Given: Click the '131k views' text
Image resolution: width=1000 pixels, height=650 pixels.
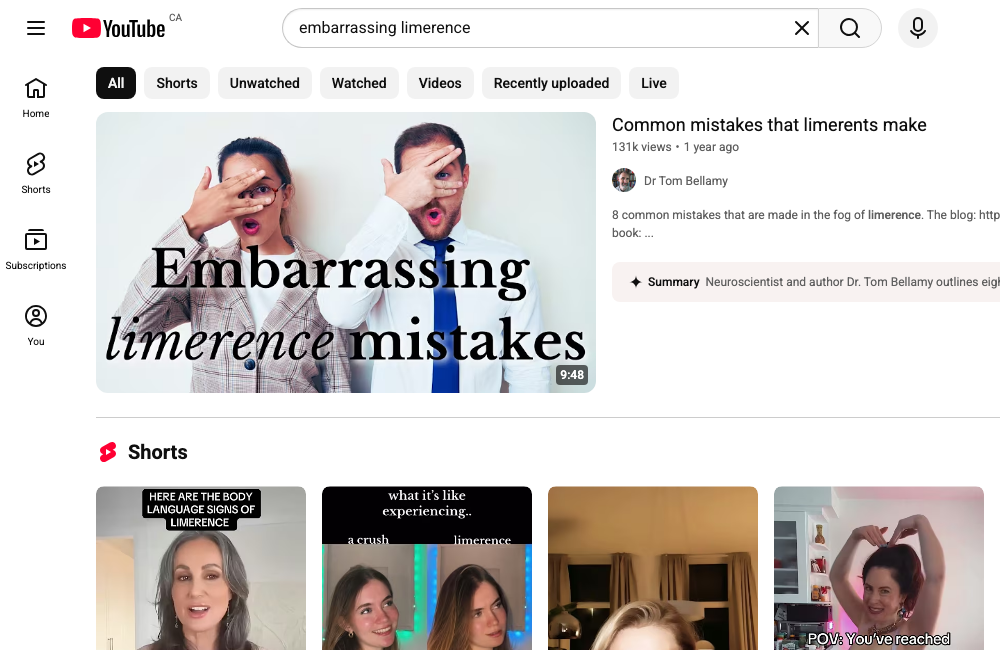Looking at the screenshot, I should [642, 147].
